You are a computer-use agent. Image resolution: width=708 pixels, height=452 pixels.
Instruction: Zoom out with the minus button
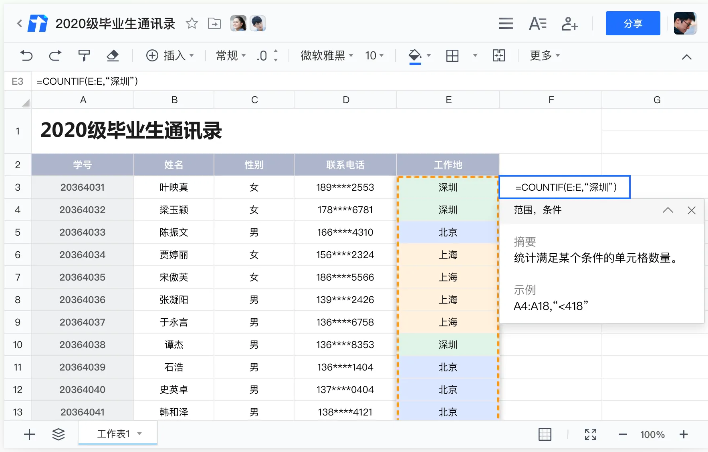623,434
